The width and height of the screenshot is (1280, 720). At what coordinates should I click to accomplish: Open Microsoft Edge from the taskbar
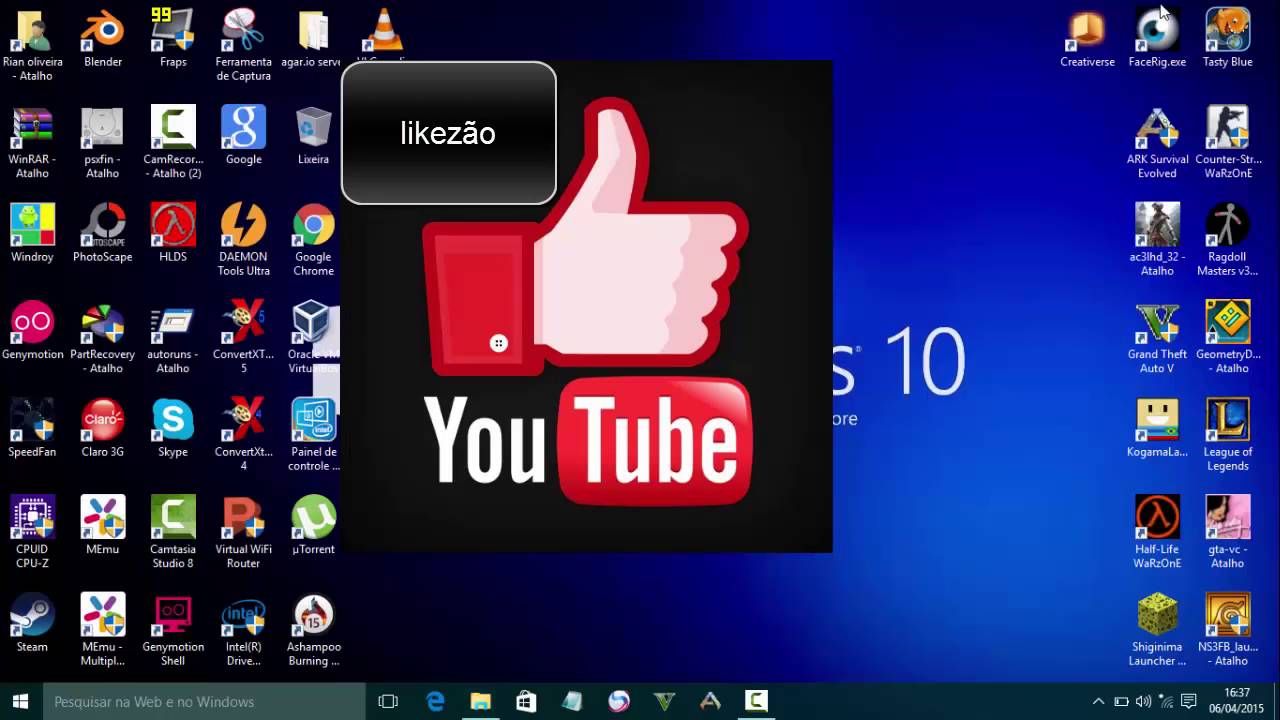pos(435,702)
